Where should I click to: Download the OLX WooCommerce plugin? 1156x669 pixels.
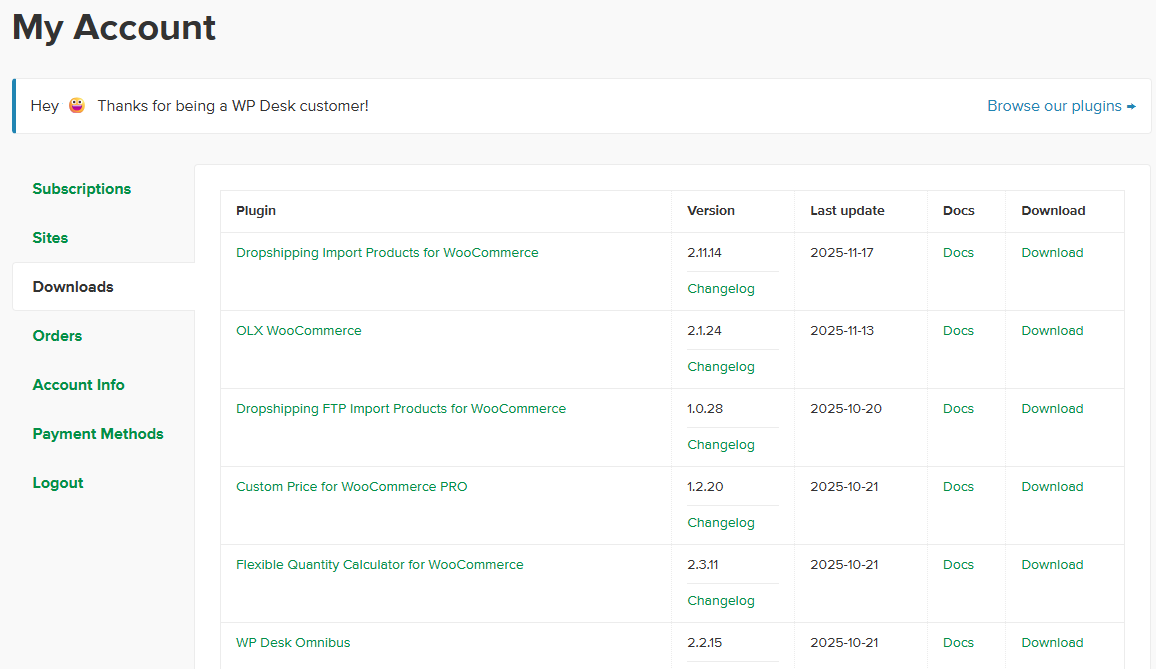[x=1052, y=331]
